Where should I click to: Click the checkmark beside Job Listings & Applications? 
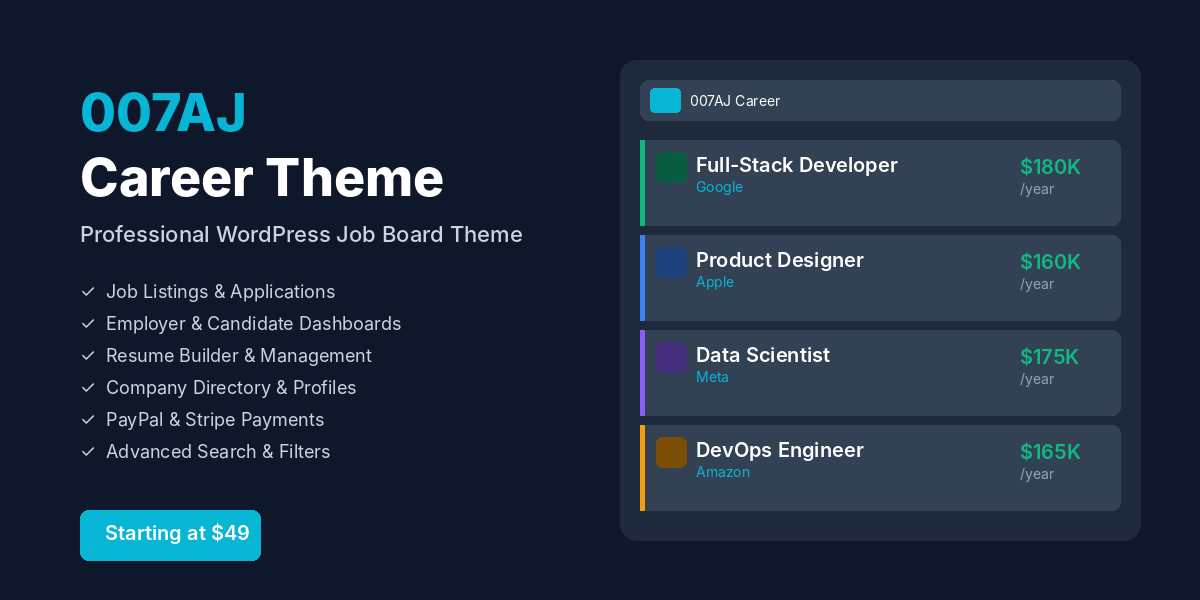[88, 292]
